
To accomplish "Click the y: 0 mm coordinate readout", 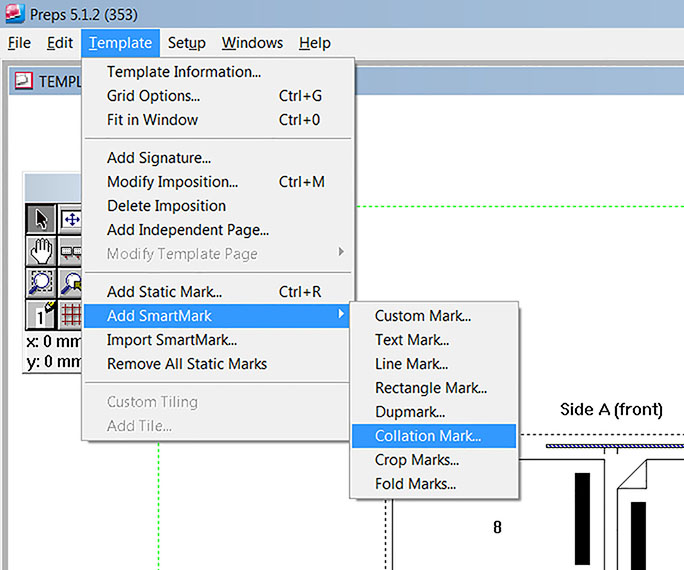I will tap(54, 361).
